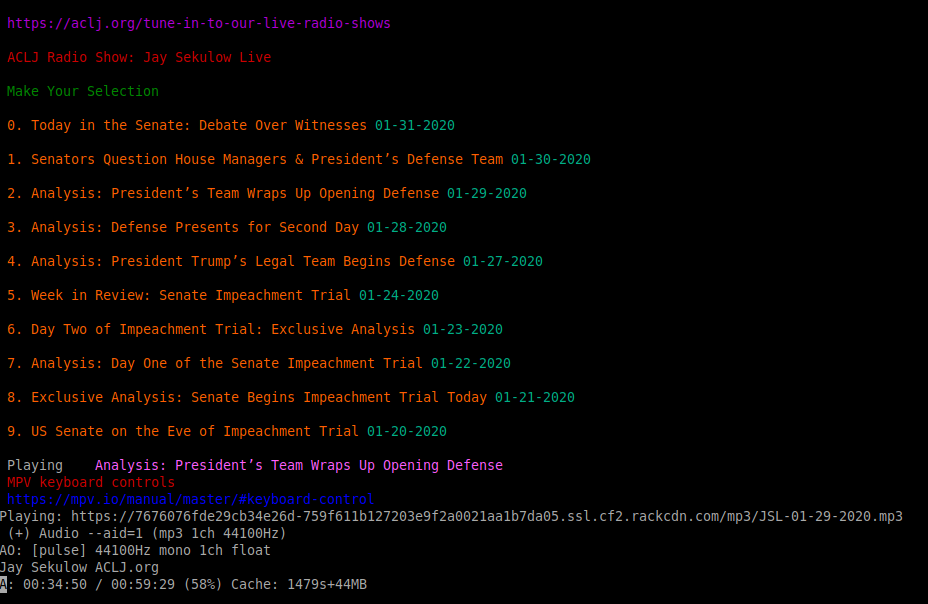Screen dimensions: 928x604
Task: Select item 0 'Today in the Senate: Debate Over Witnesses'
Action: point(187,125)
